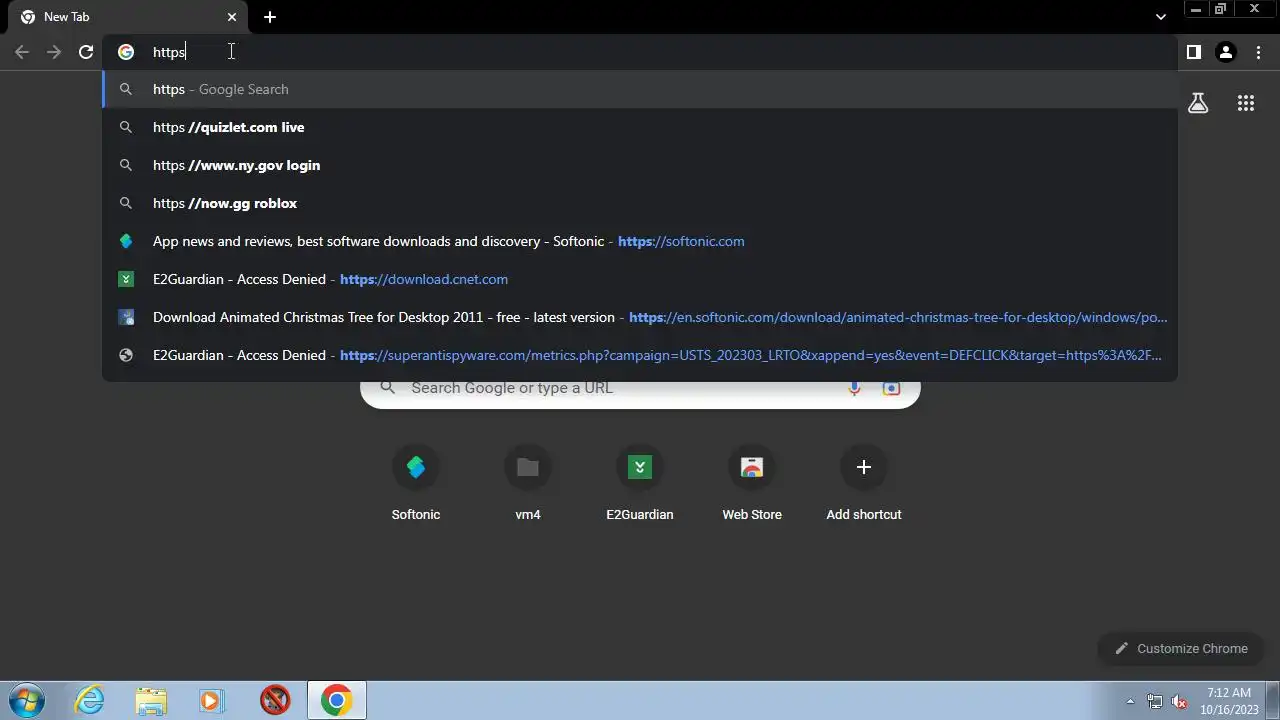
Task: Open Google Lens image search icon
Action: 891,389
